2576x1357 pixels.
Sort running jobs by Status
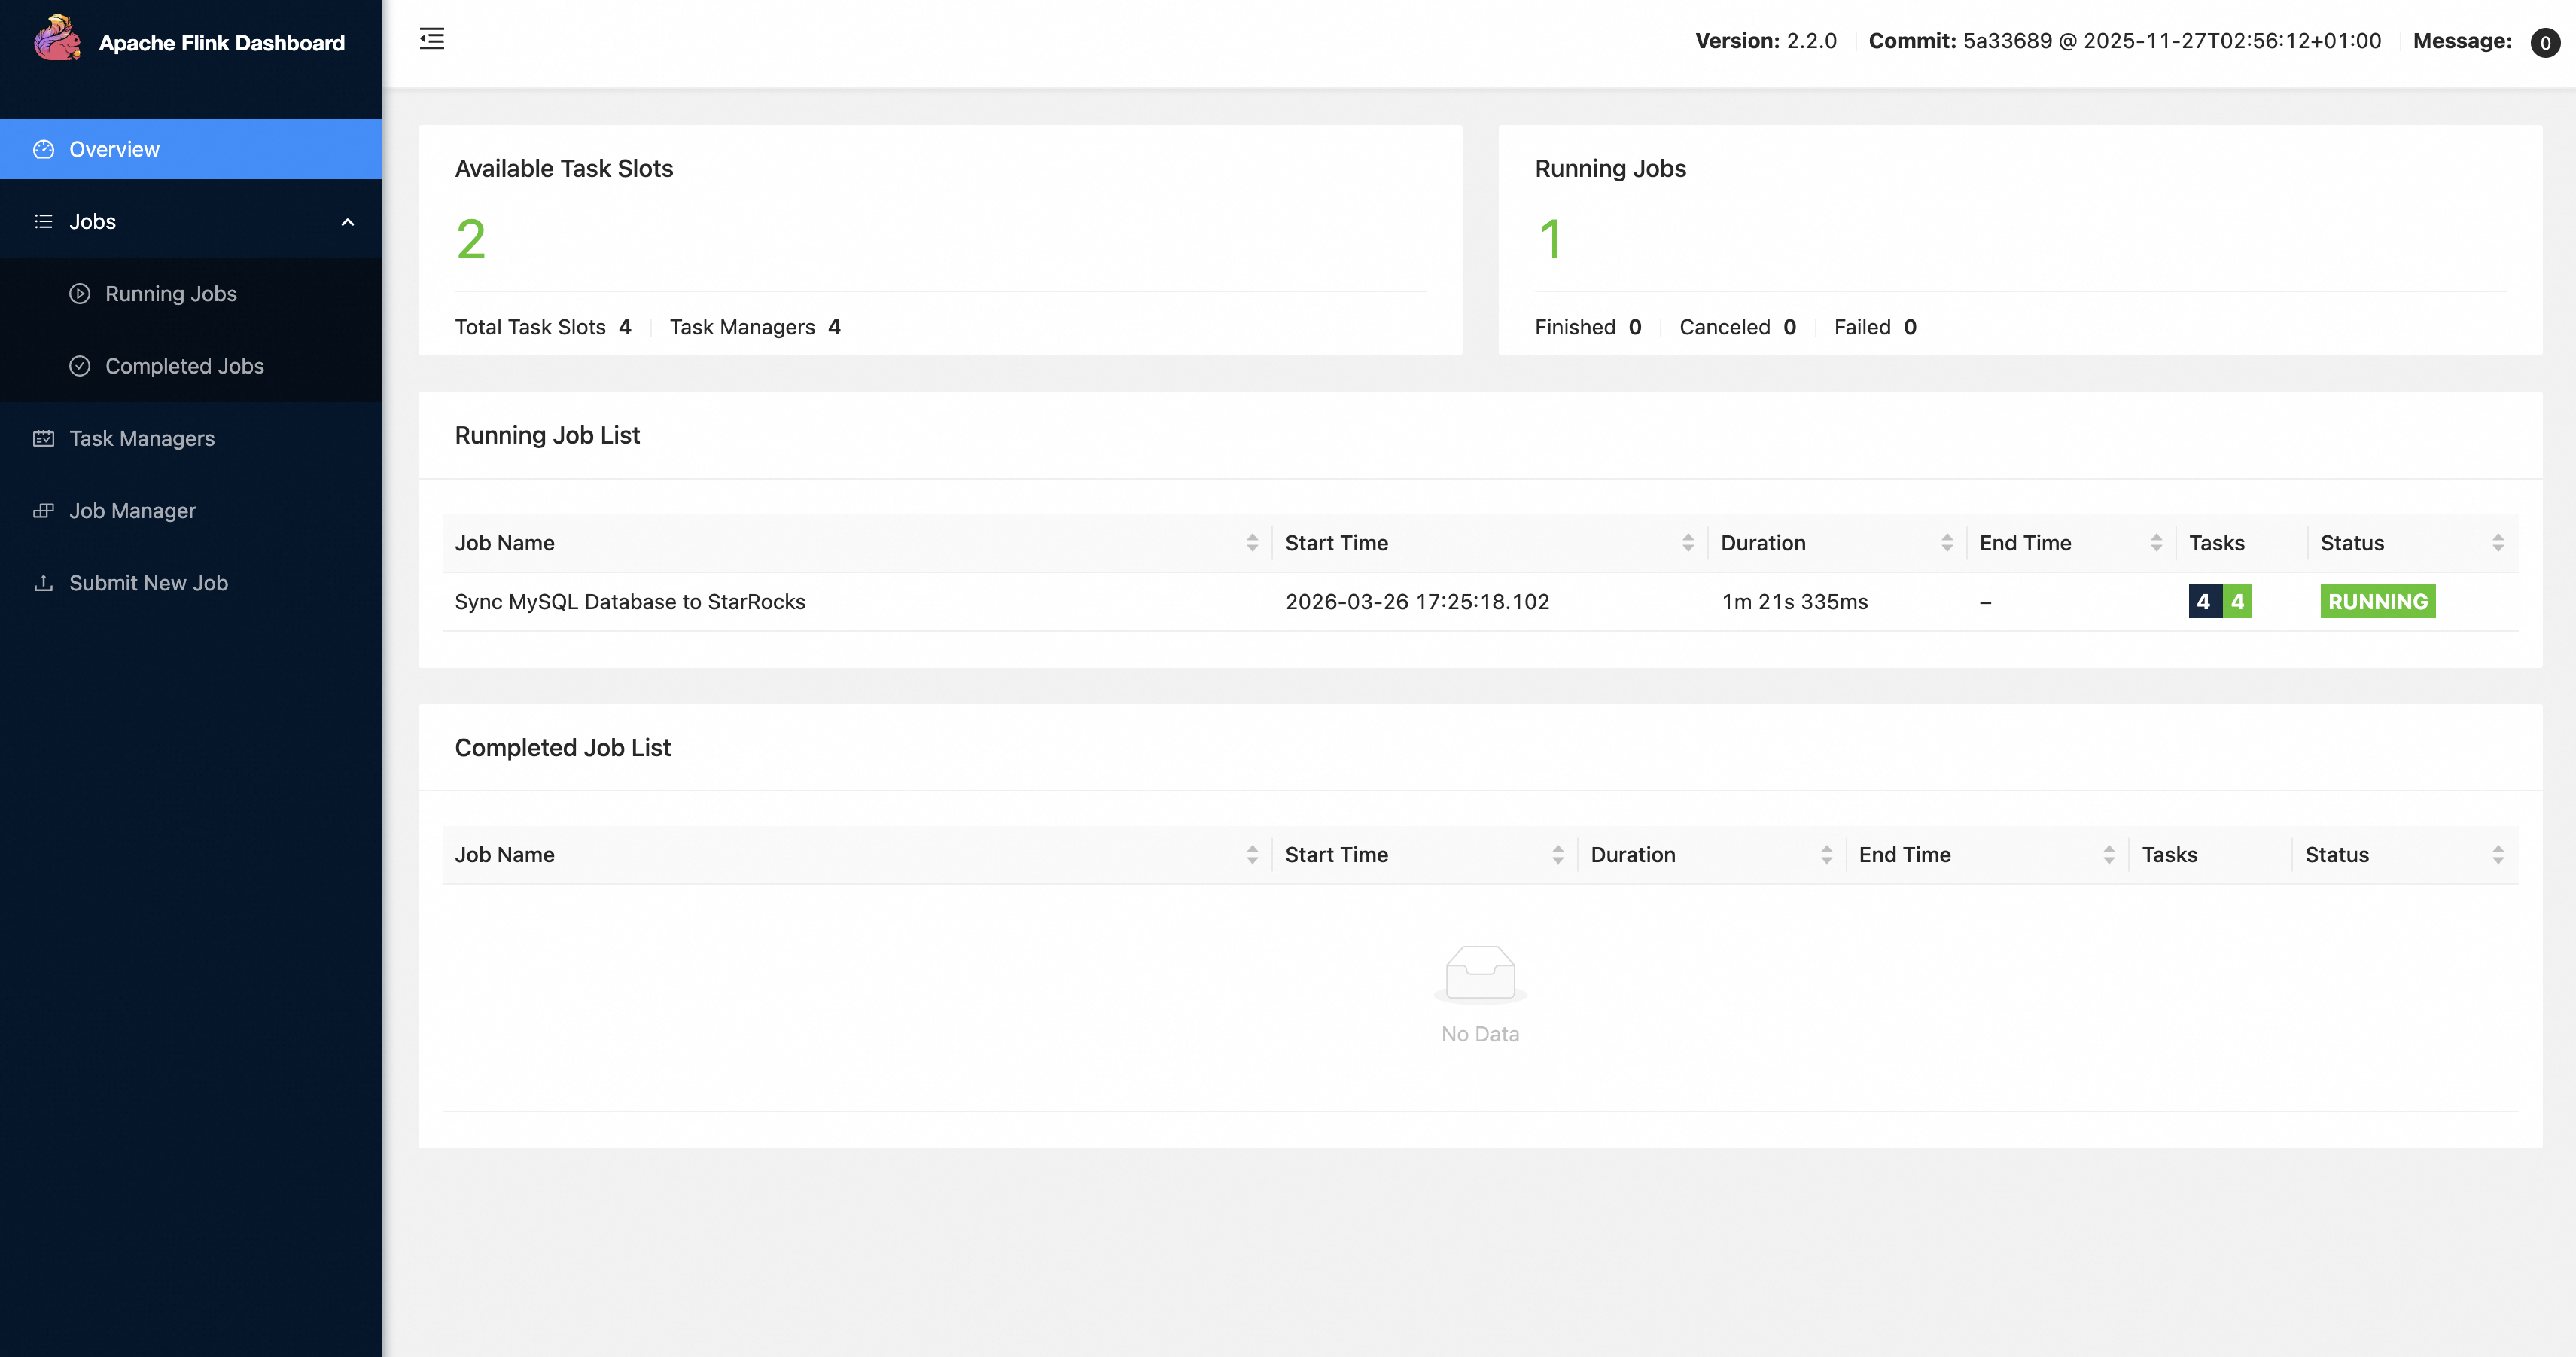coord(2498,543)
